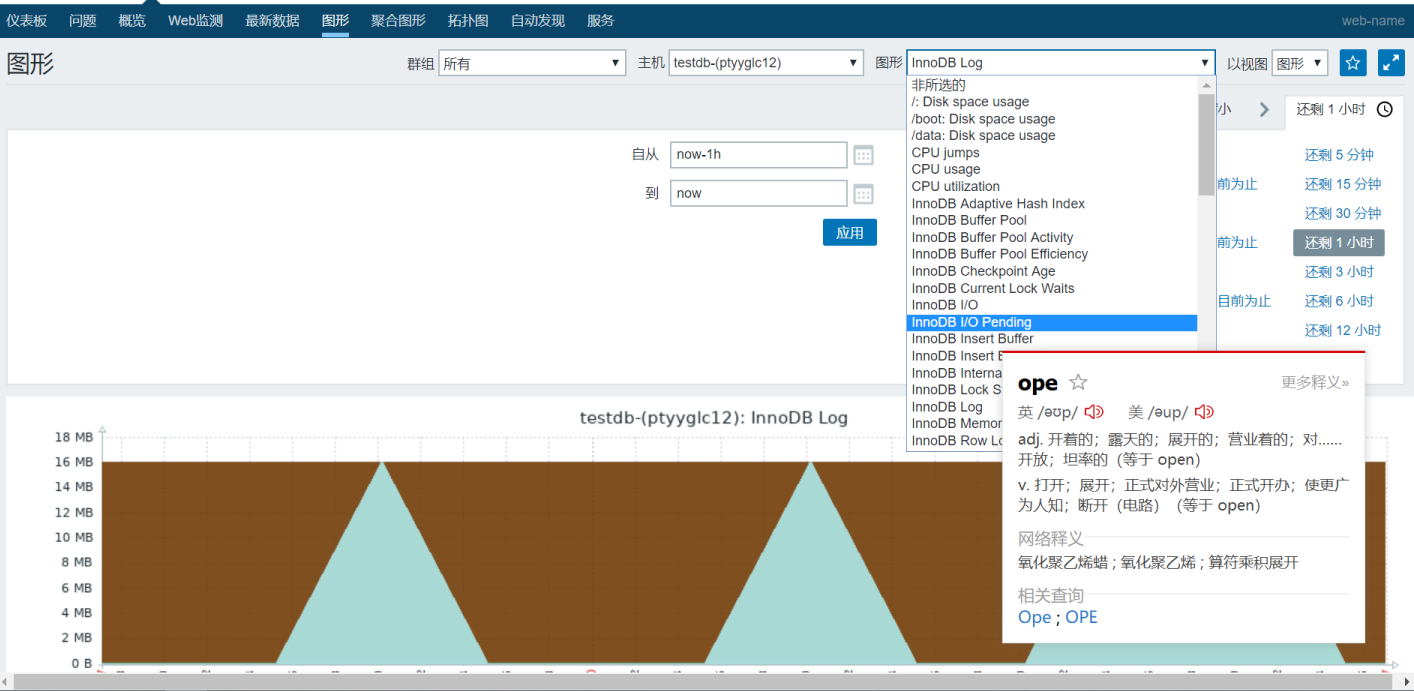Choose CPU utilization graph option

(x=1052, y=186)
